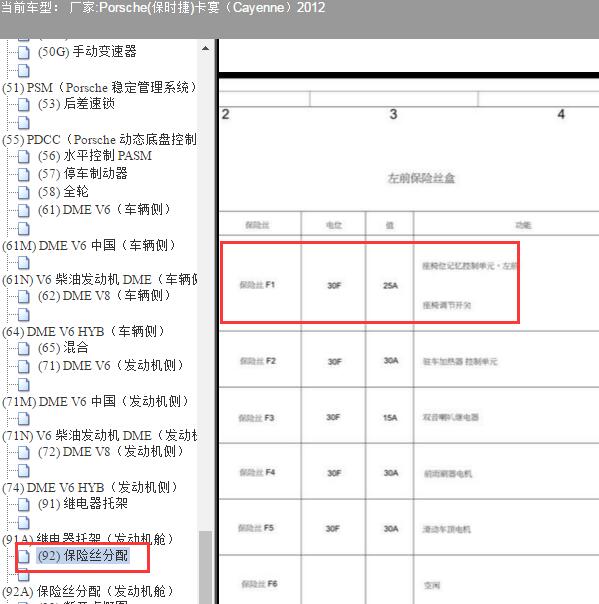Click the 功能 column header

coord(523,225)
